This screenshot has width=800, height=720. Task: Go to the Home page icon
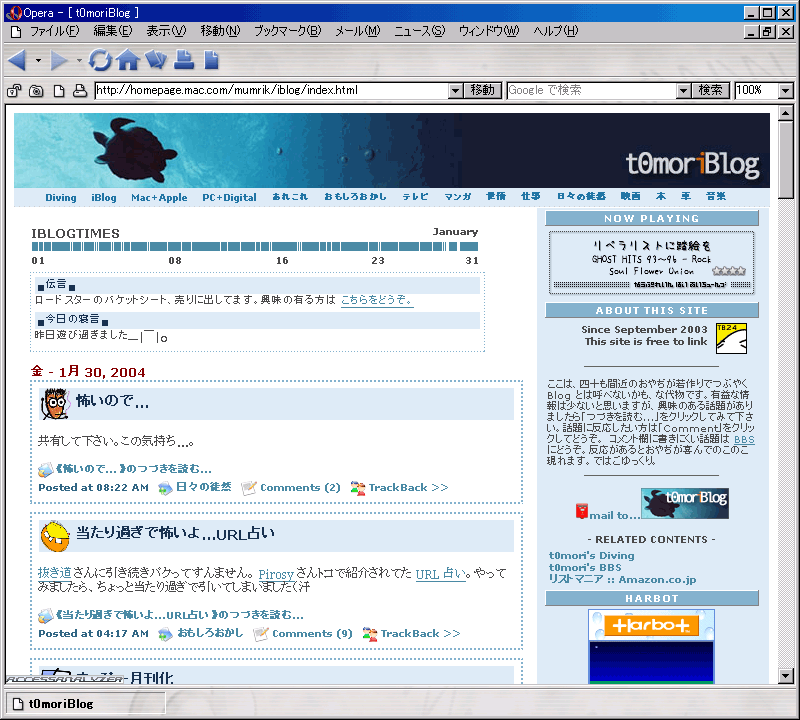[128, 60]
